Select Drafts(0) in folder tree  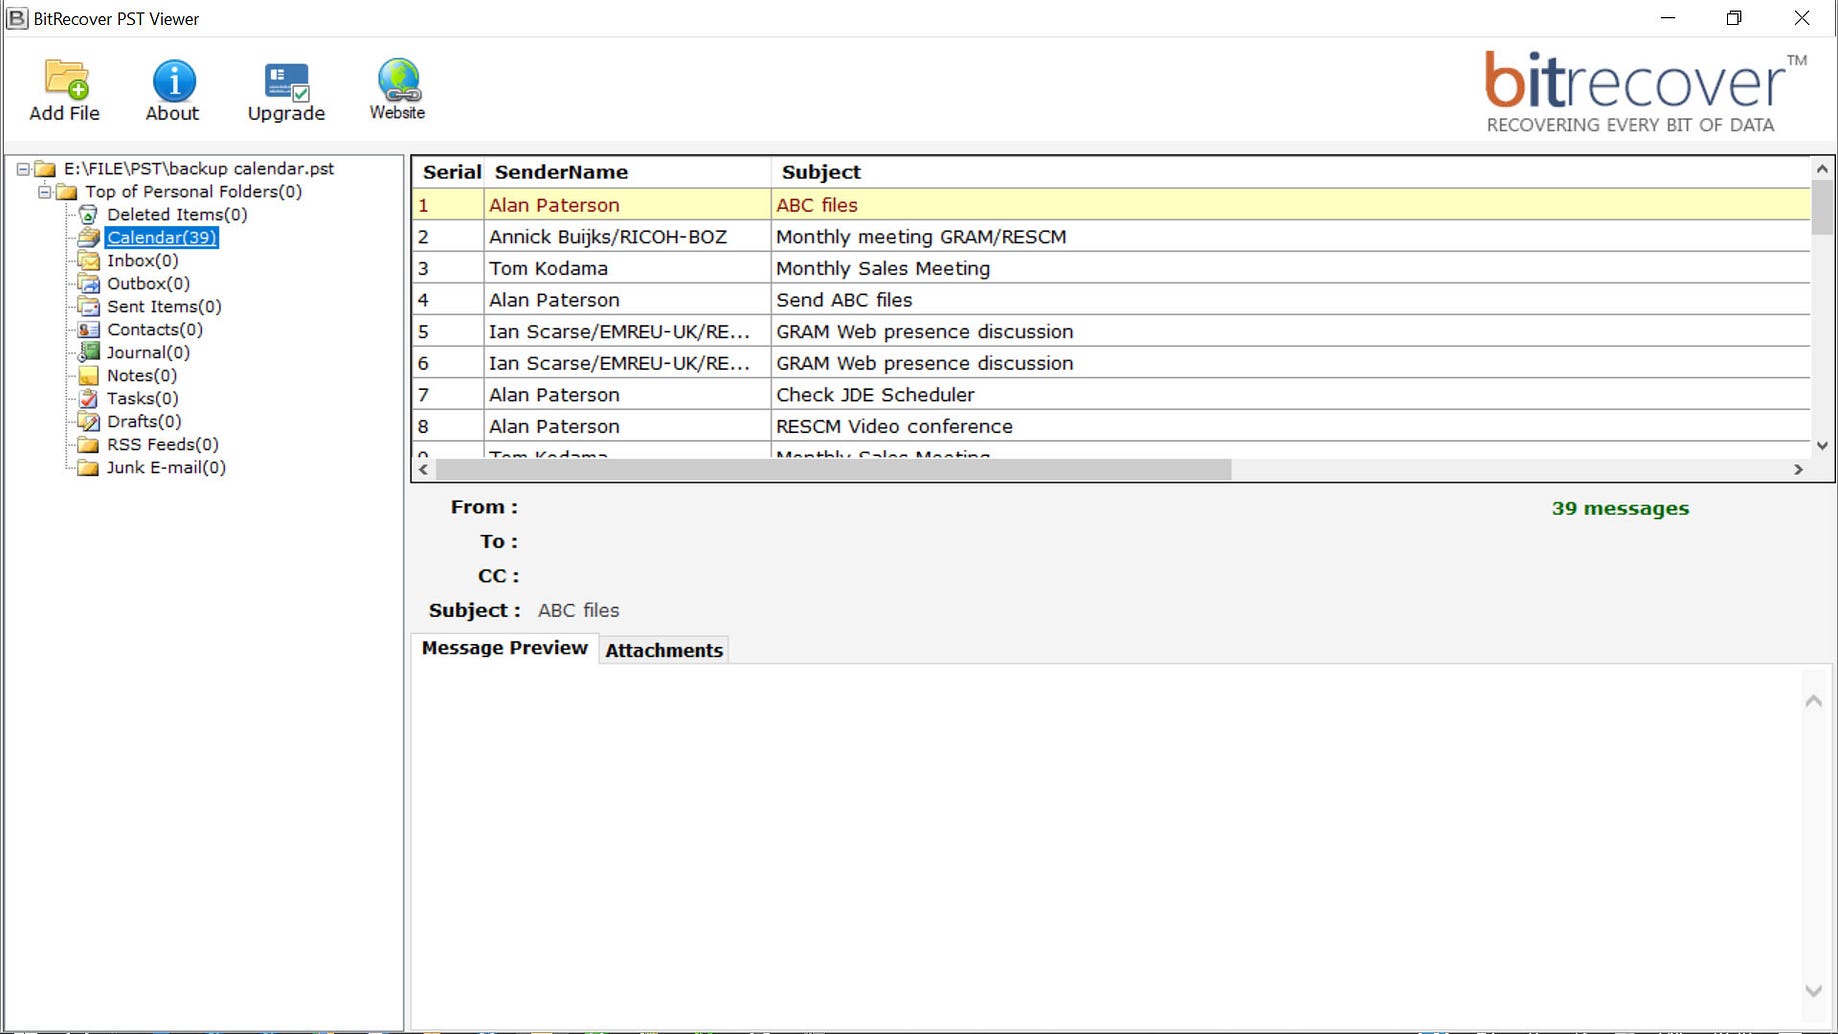tap(144, 421)
